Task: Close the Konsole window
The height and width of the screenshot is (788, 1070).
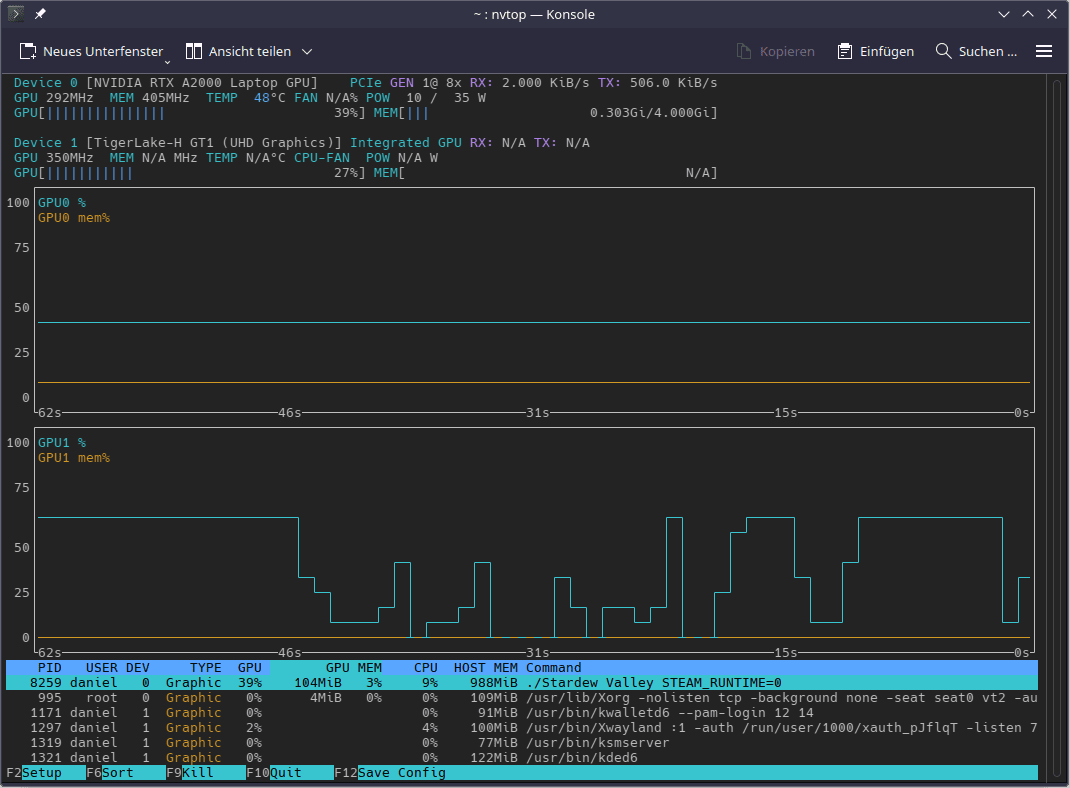Action: click(x=1052, y=14)
